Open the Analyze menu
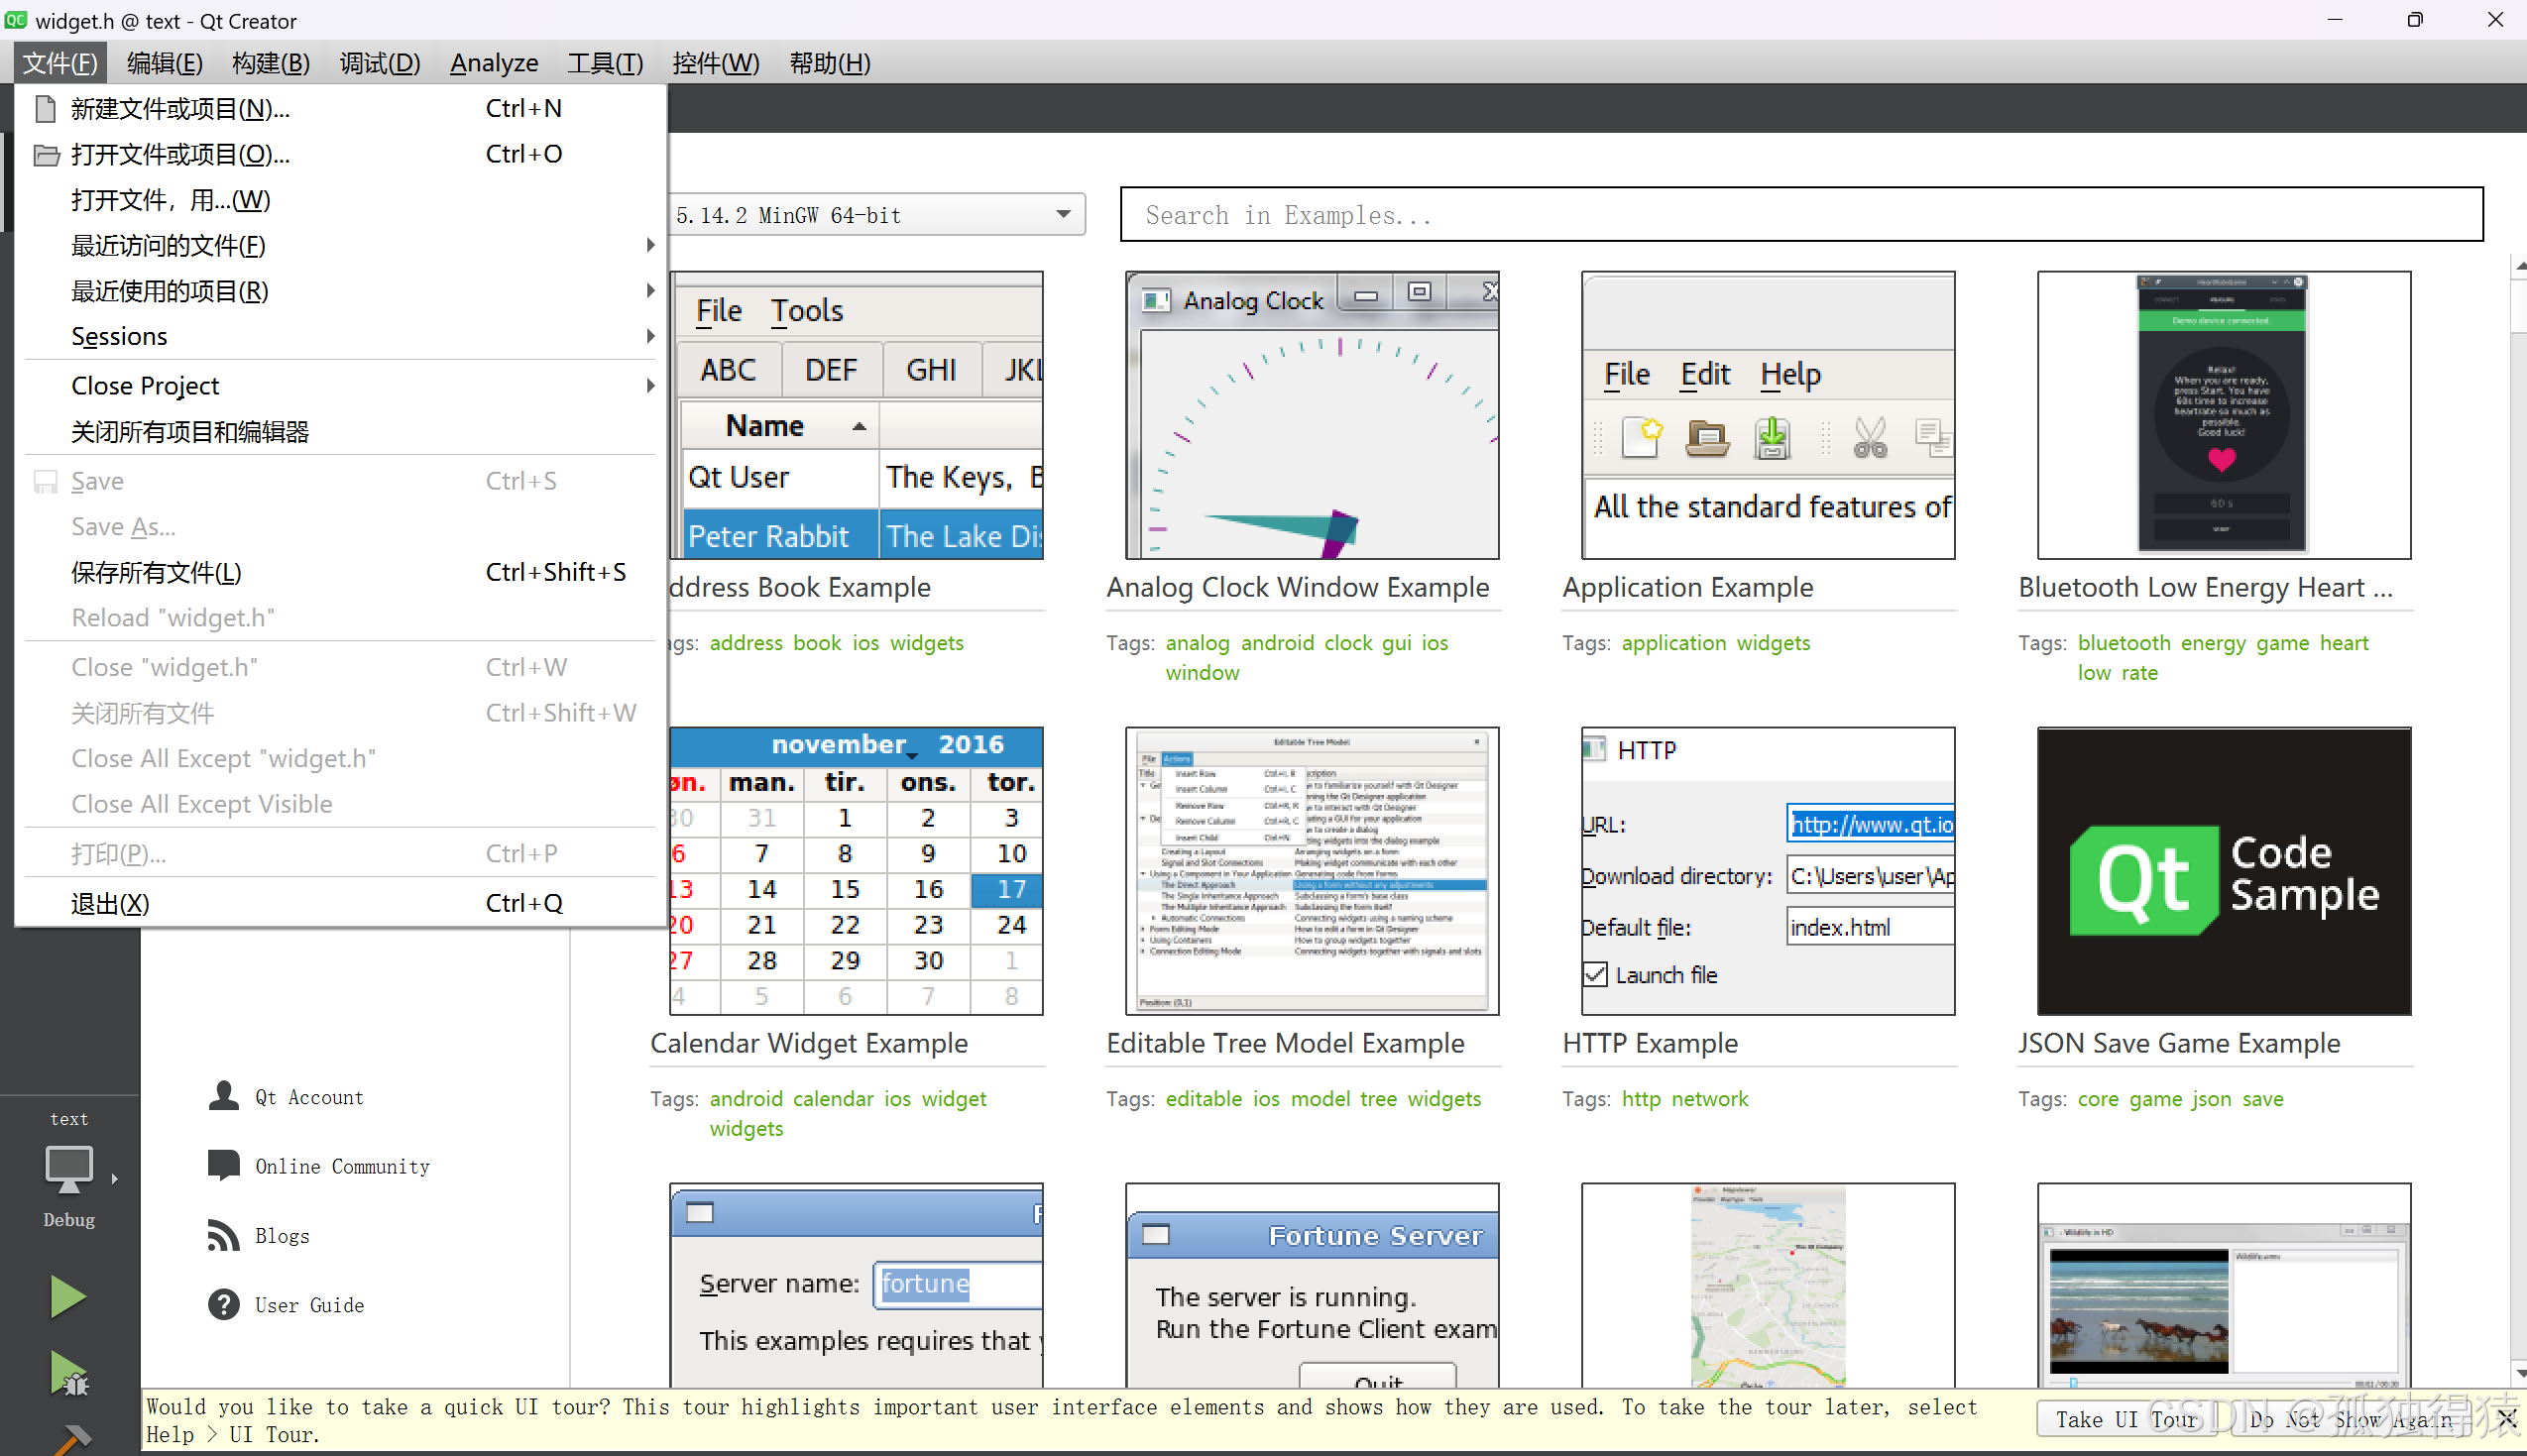This screenshot has height=1456, width=2527. [494, 63]
